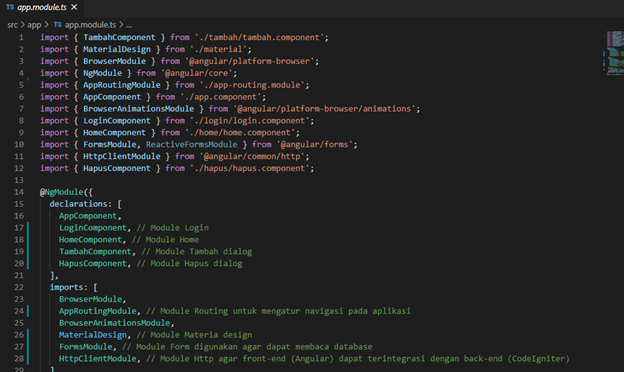Image resolution: width=624 pixels, height=372 pixels.
Task: Click the Module Http CodeIgniter comment
Action: pos(358,359)
